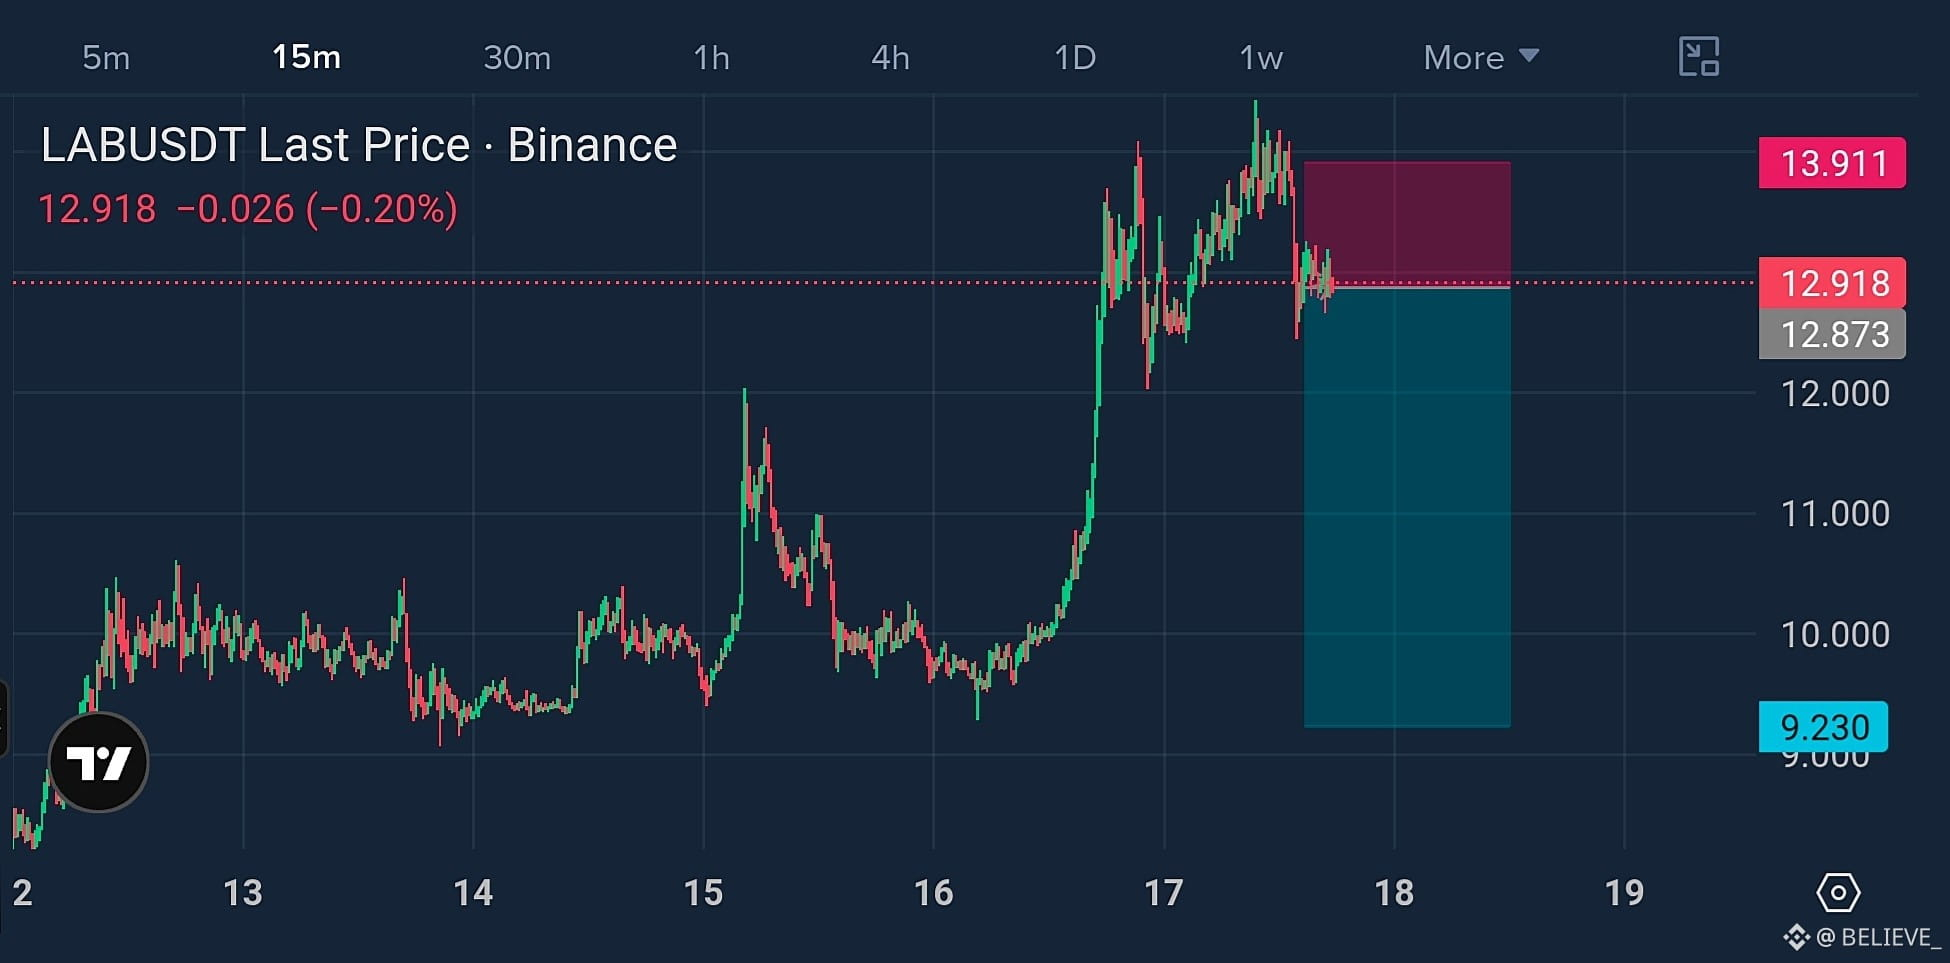The width and height of the screenshot is (1950, 963).
Task: Switch to the 1w timeframe
Action: (1261, 58)
